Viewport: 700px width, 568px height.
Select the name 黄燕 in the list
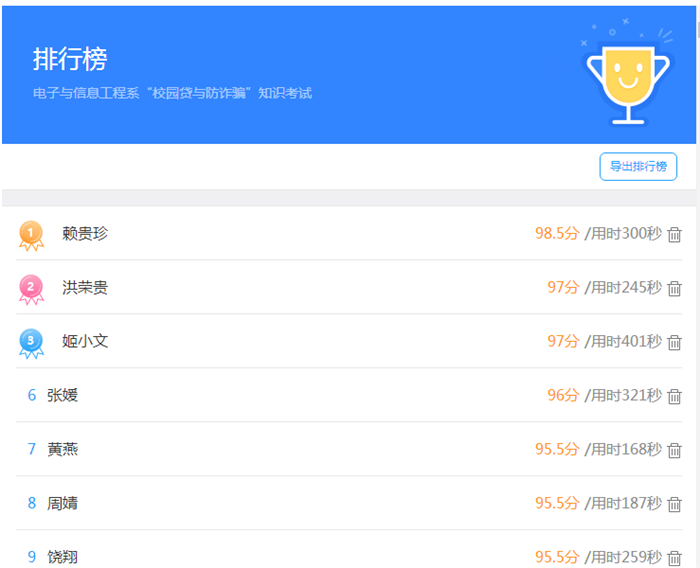click(62, 449)
